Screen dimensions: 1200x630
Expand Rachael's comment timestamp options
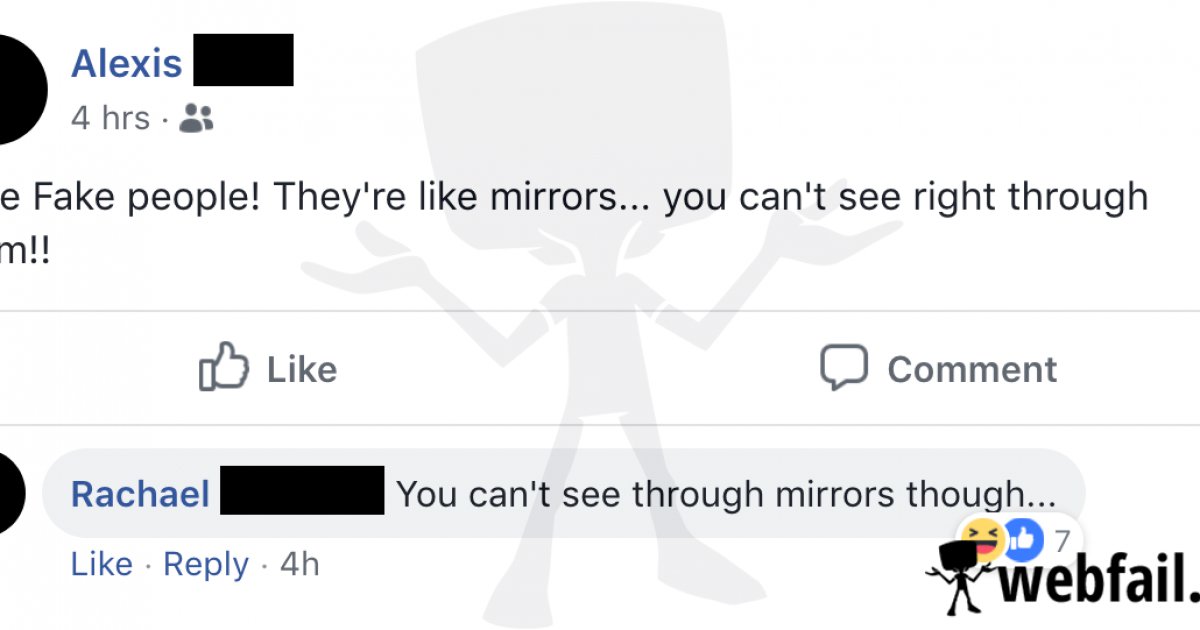[x=297, y=564]
